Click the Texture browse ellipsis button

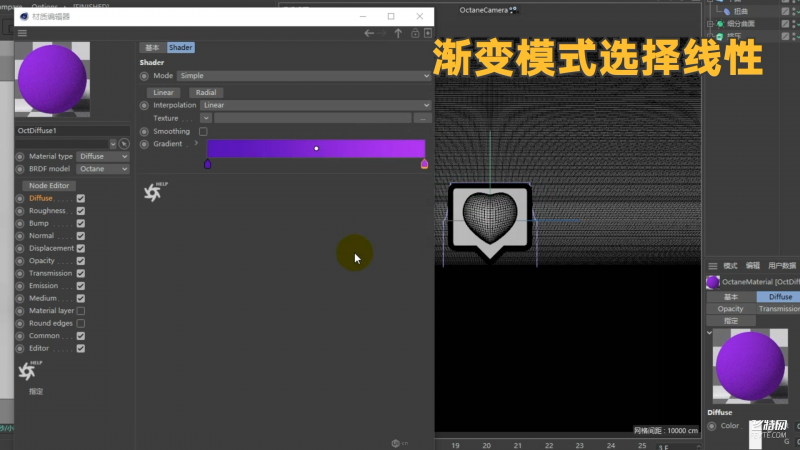pos(422,118)
